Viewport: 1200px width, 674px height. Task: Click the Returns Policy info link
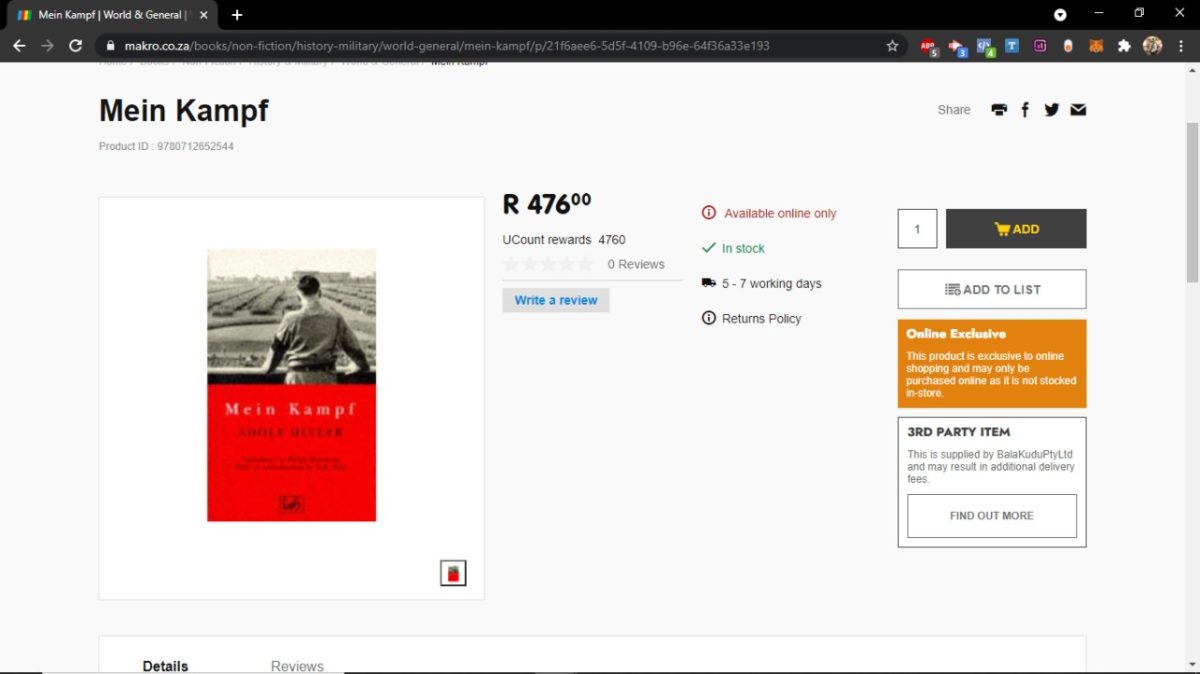pos(761,318)
